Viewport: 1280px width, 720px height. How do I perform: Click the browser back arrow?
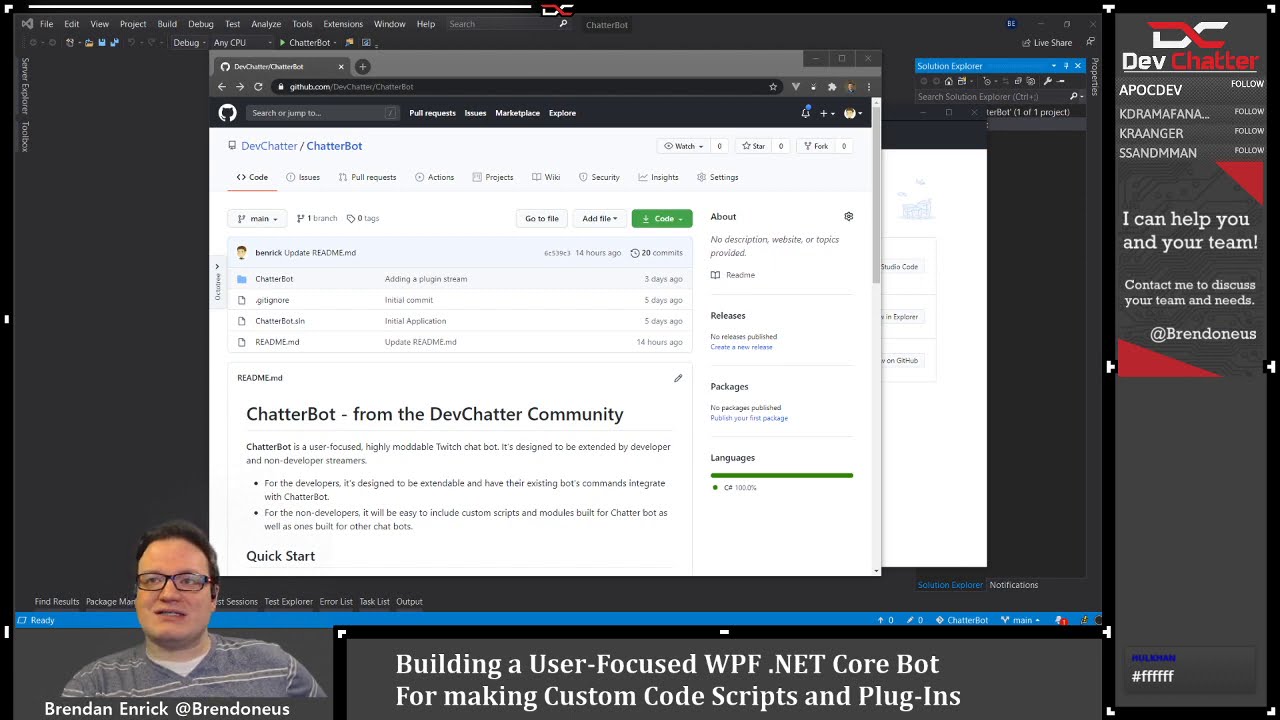222,87
